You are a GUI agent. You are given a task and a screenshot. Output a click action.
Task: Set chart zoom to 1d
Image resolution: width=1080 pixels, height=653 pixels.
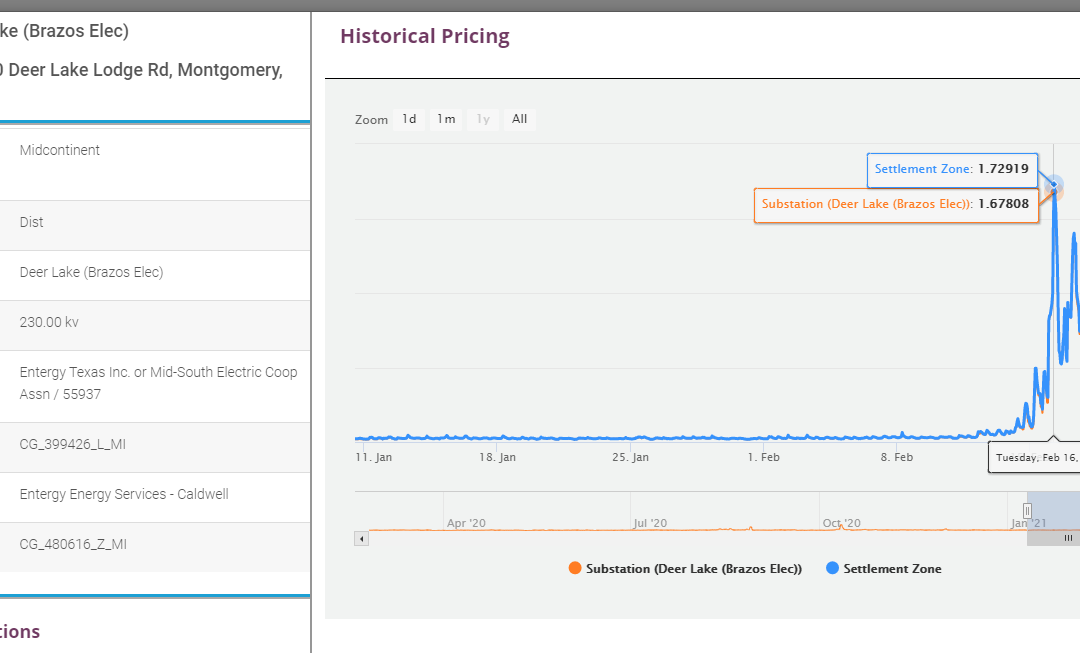click(x=409, y=119)
